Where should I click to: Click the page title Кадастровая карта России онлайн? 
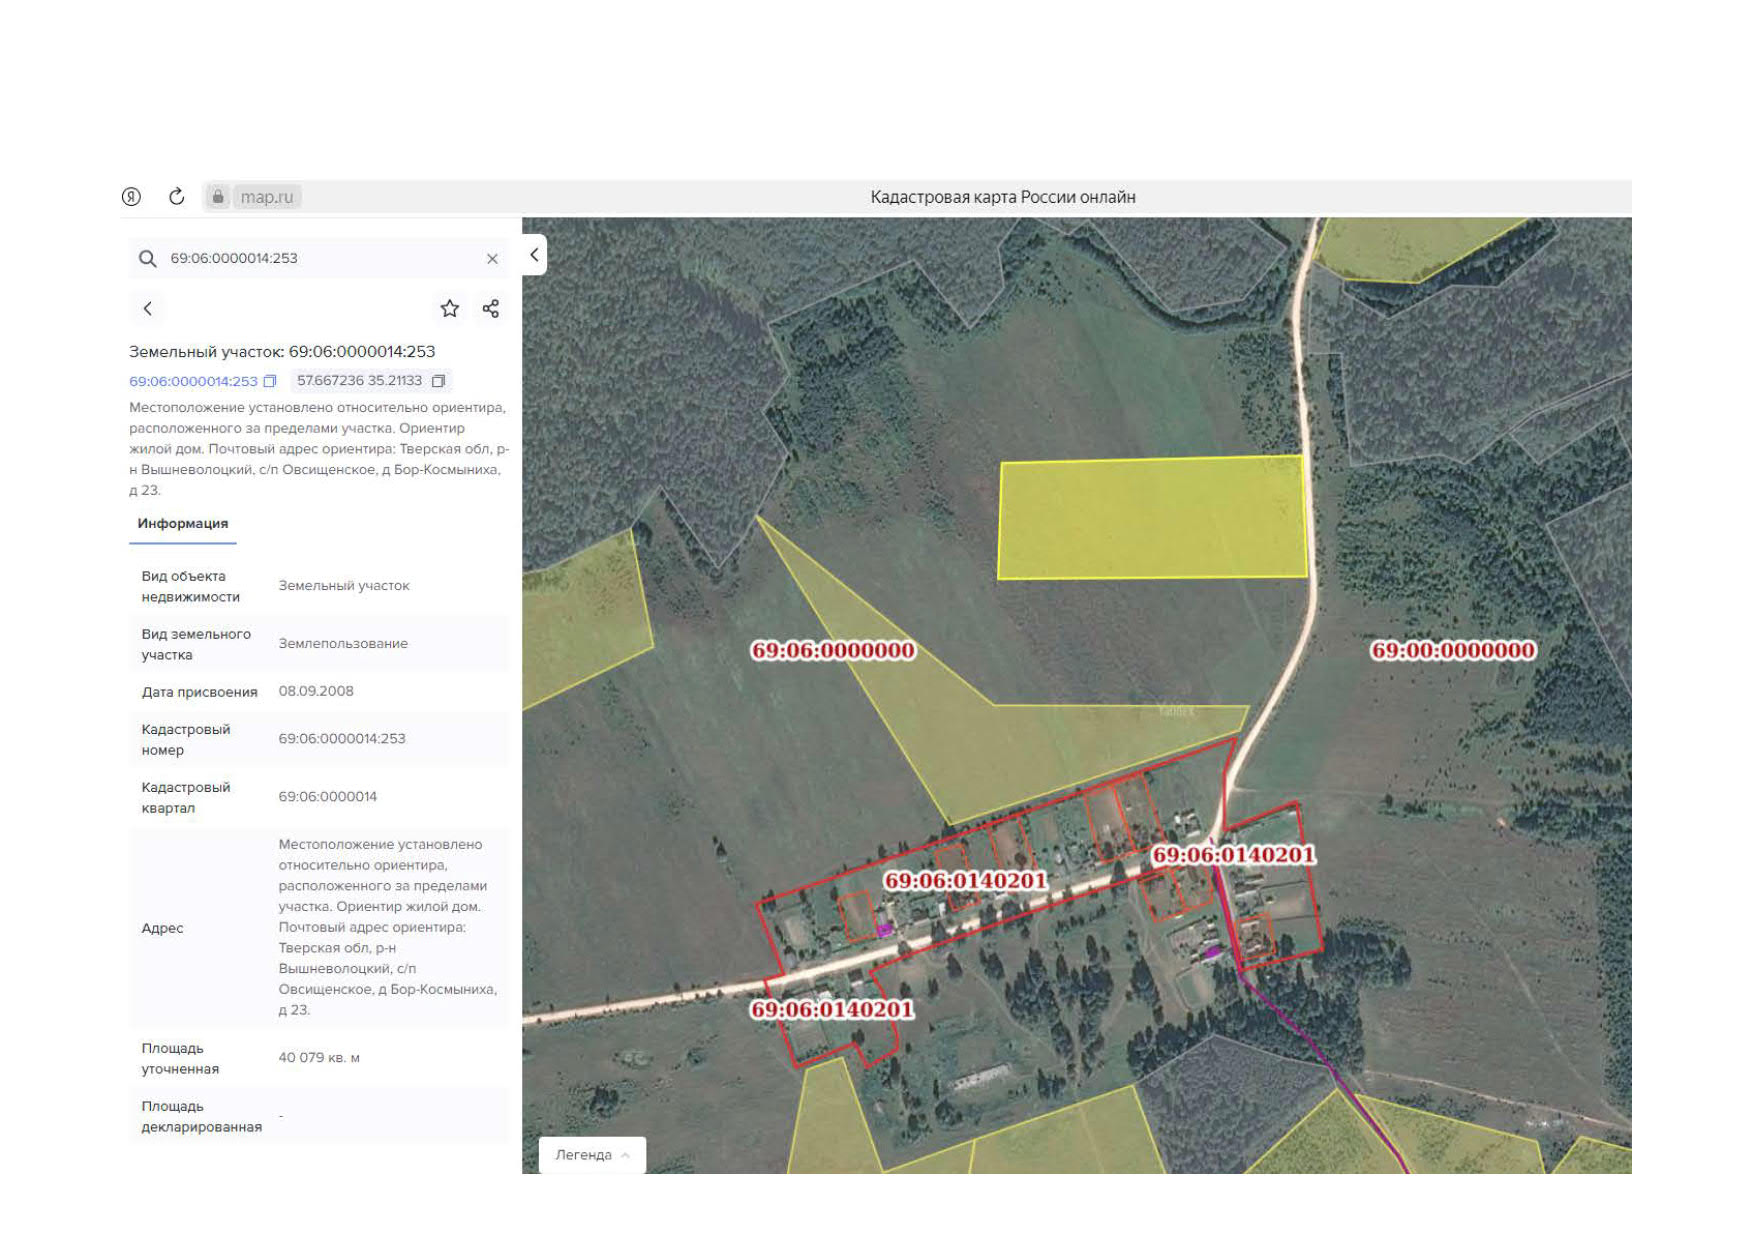point(1003,197)
